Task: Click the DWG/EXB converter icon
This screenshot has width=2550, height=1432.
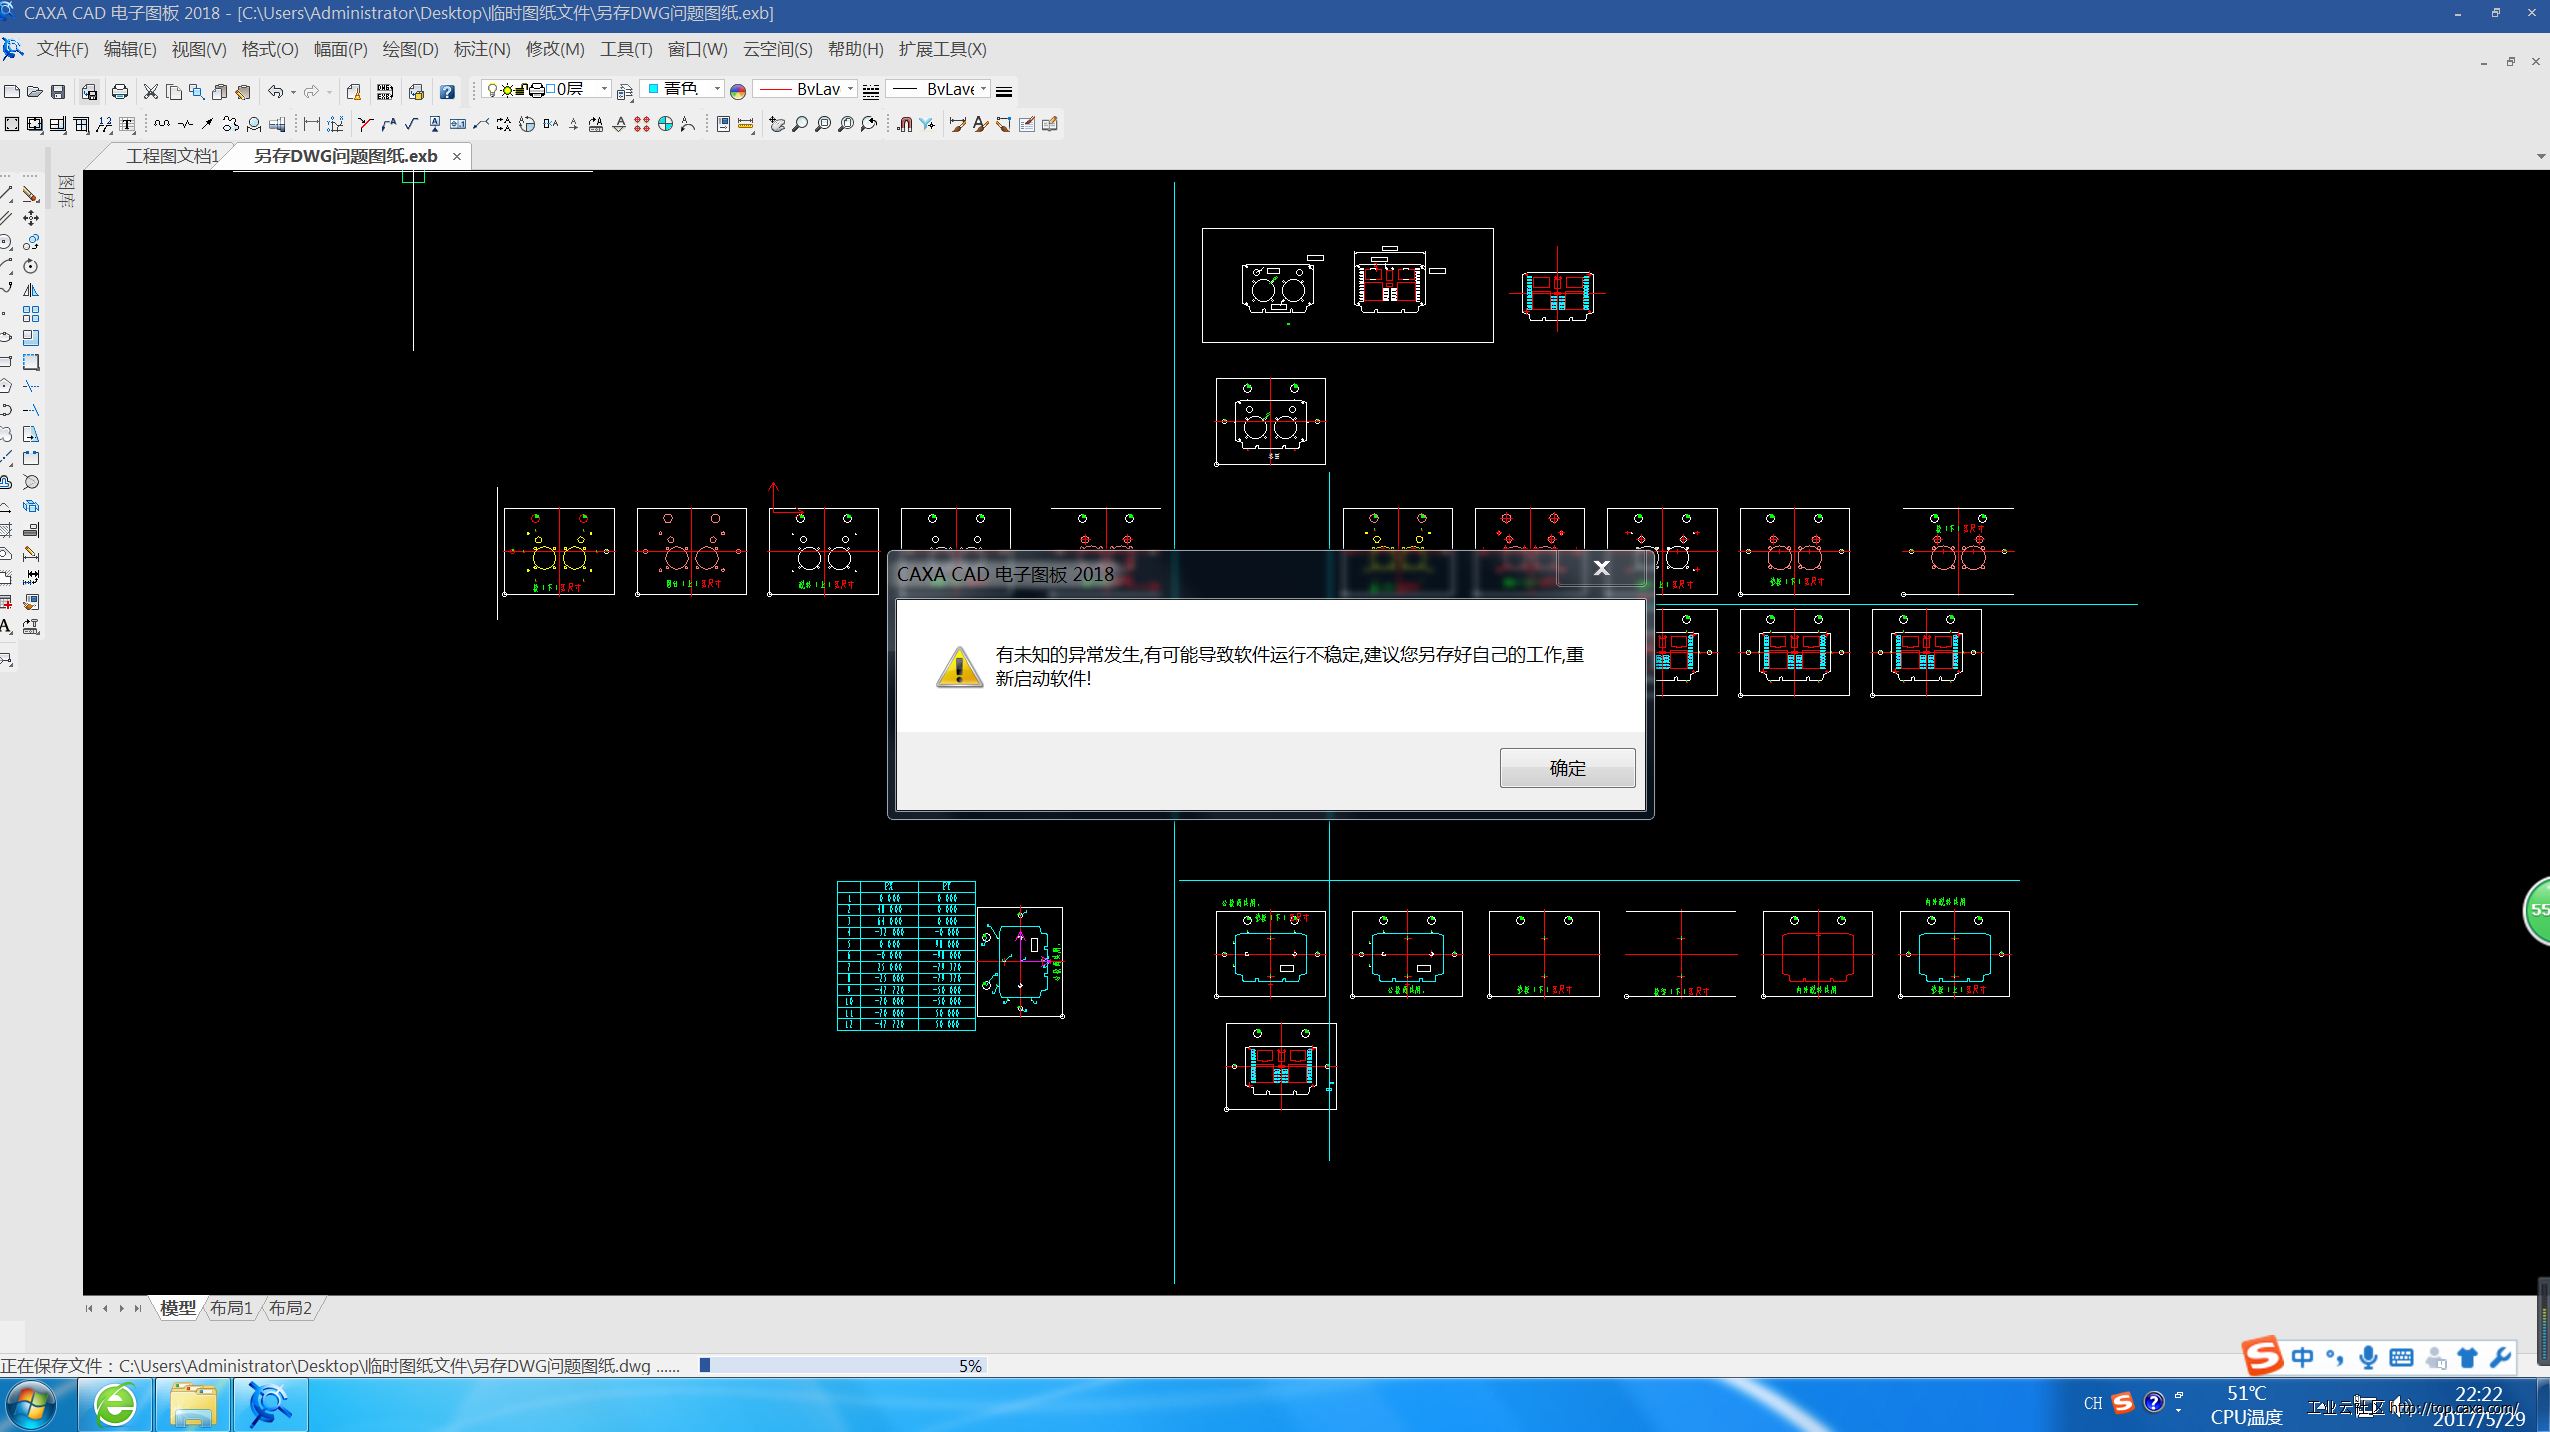Action: pyautogui.click(x=385, y=92)
